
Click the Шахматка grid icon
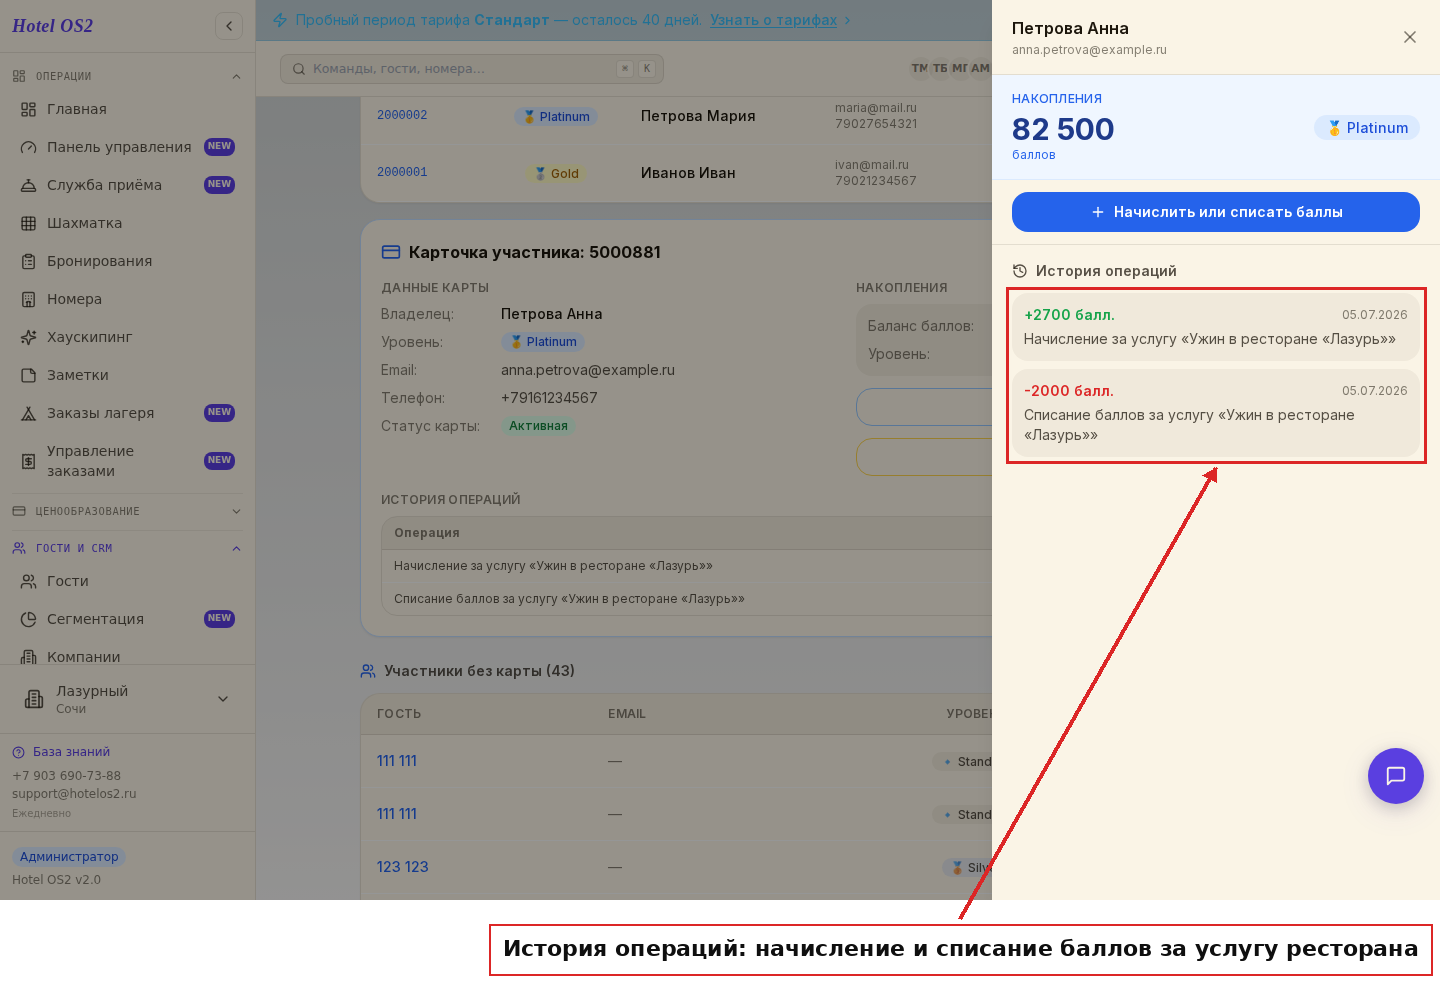point(28,223)
